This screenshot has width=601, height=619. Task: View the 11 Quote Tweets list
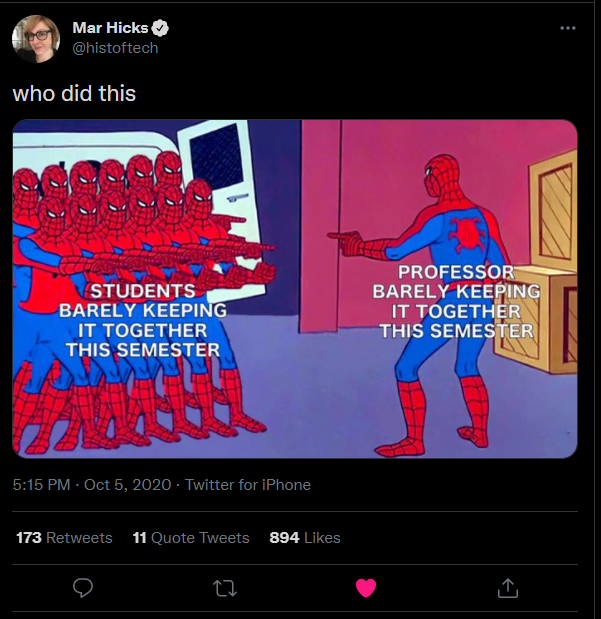pos(191,538)
